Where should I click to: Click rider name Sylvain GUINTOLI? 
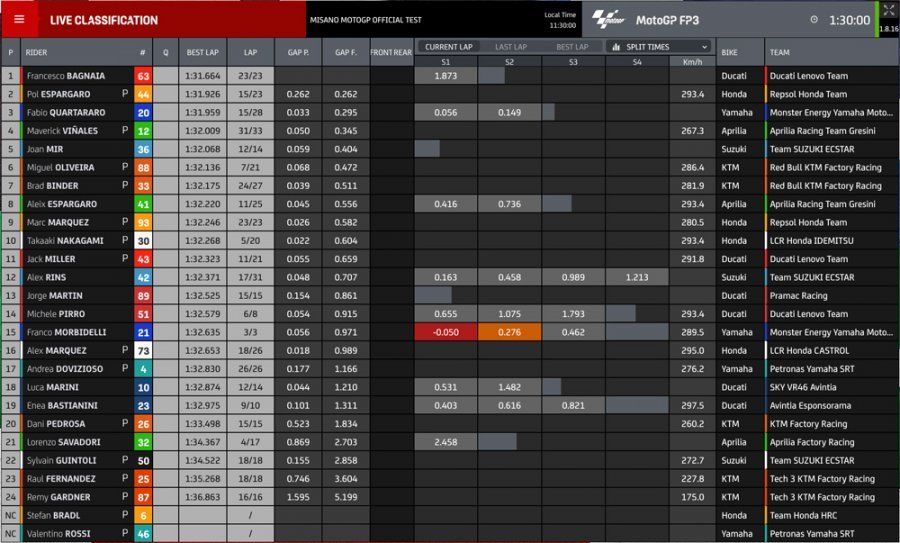[61, 460]
